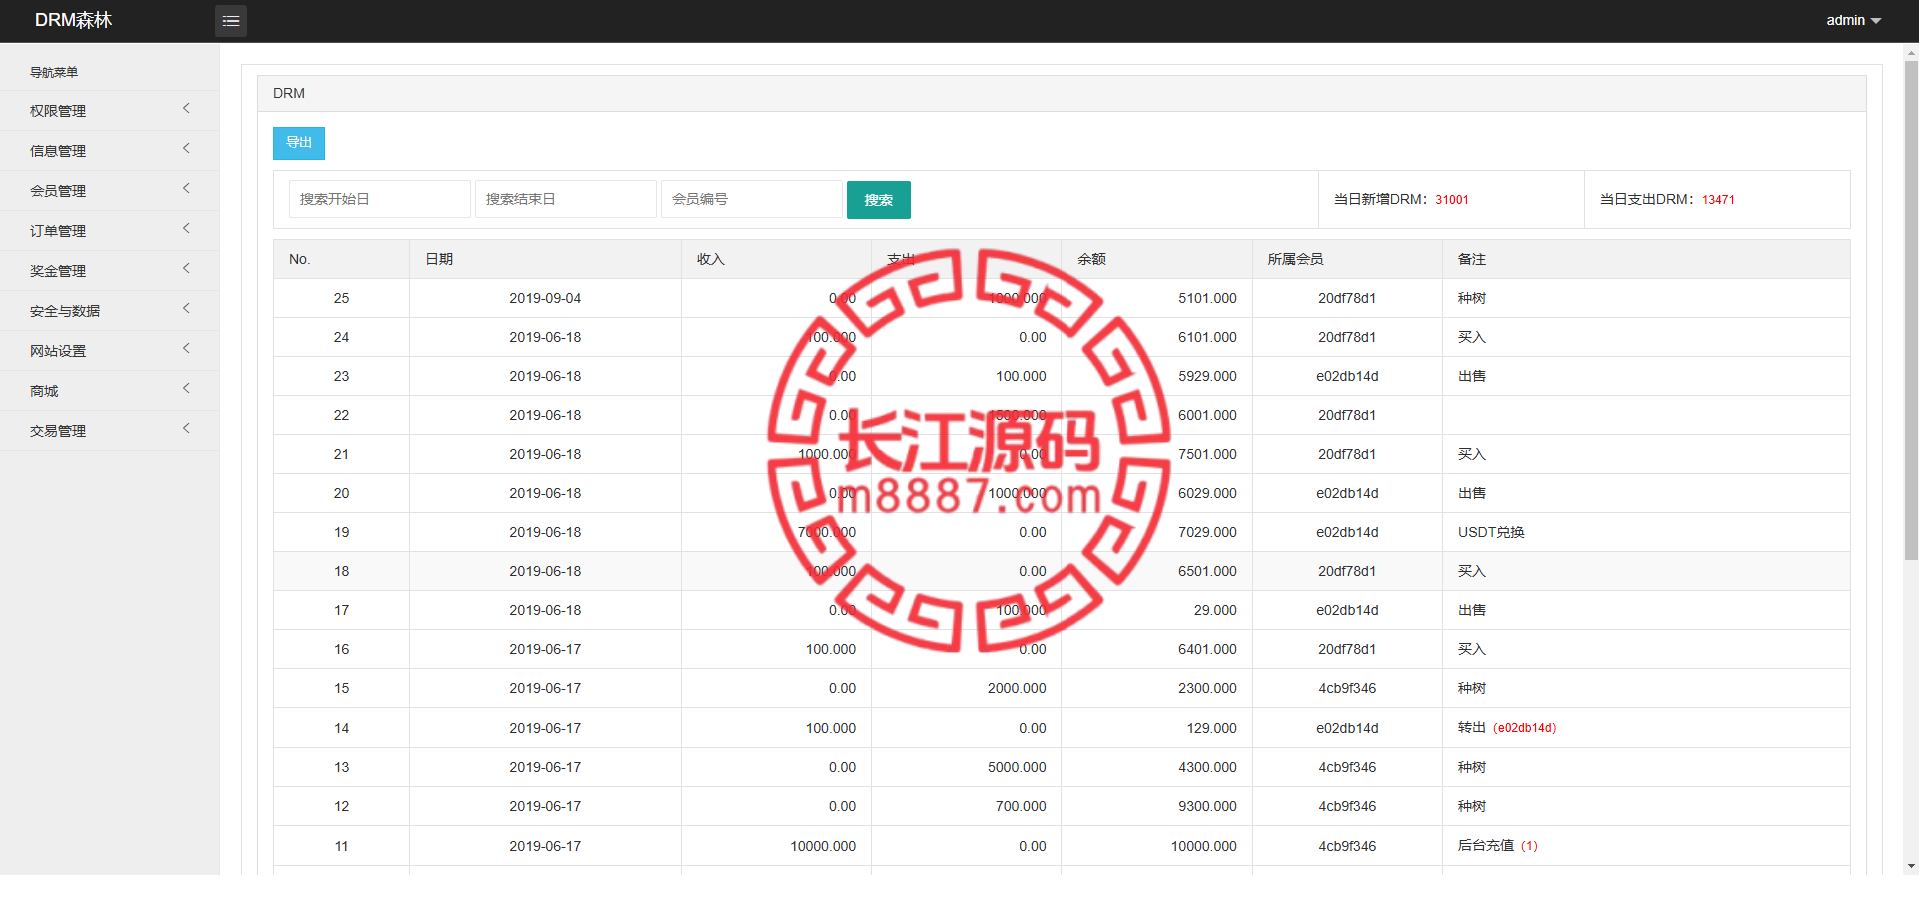Screen dimensions: 1919x899
Task: Click balance 6401.000 in row 16
Action: 1207,649
